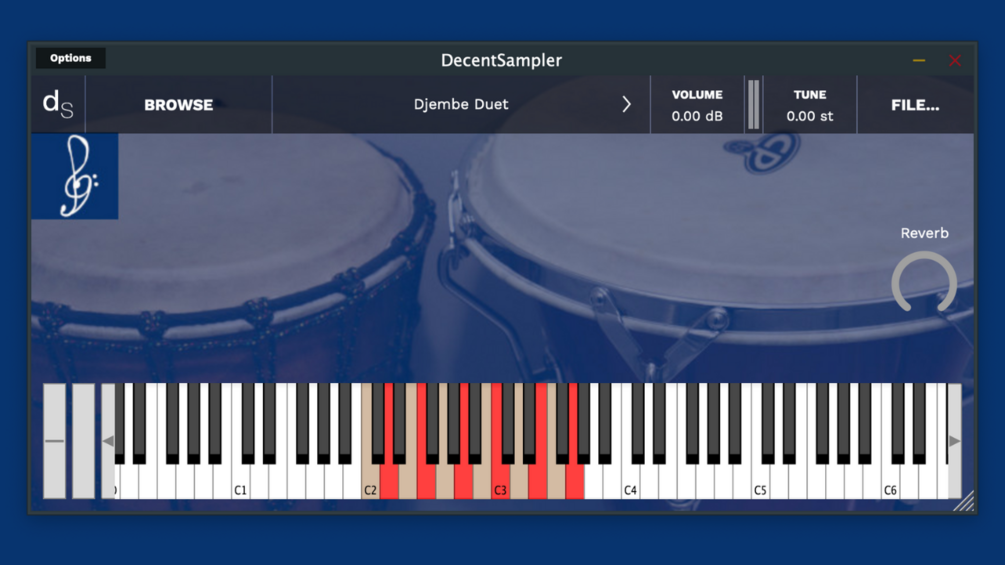Play the tan C2 key
Viewport: 1005px width, 565px height.
pyautogui.click(x=370, y=482)
